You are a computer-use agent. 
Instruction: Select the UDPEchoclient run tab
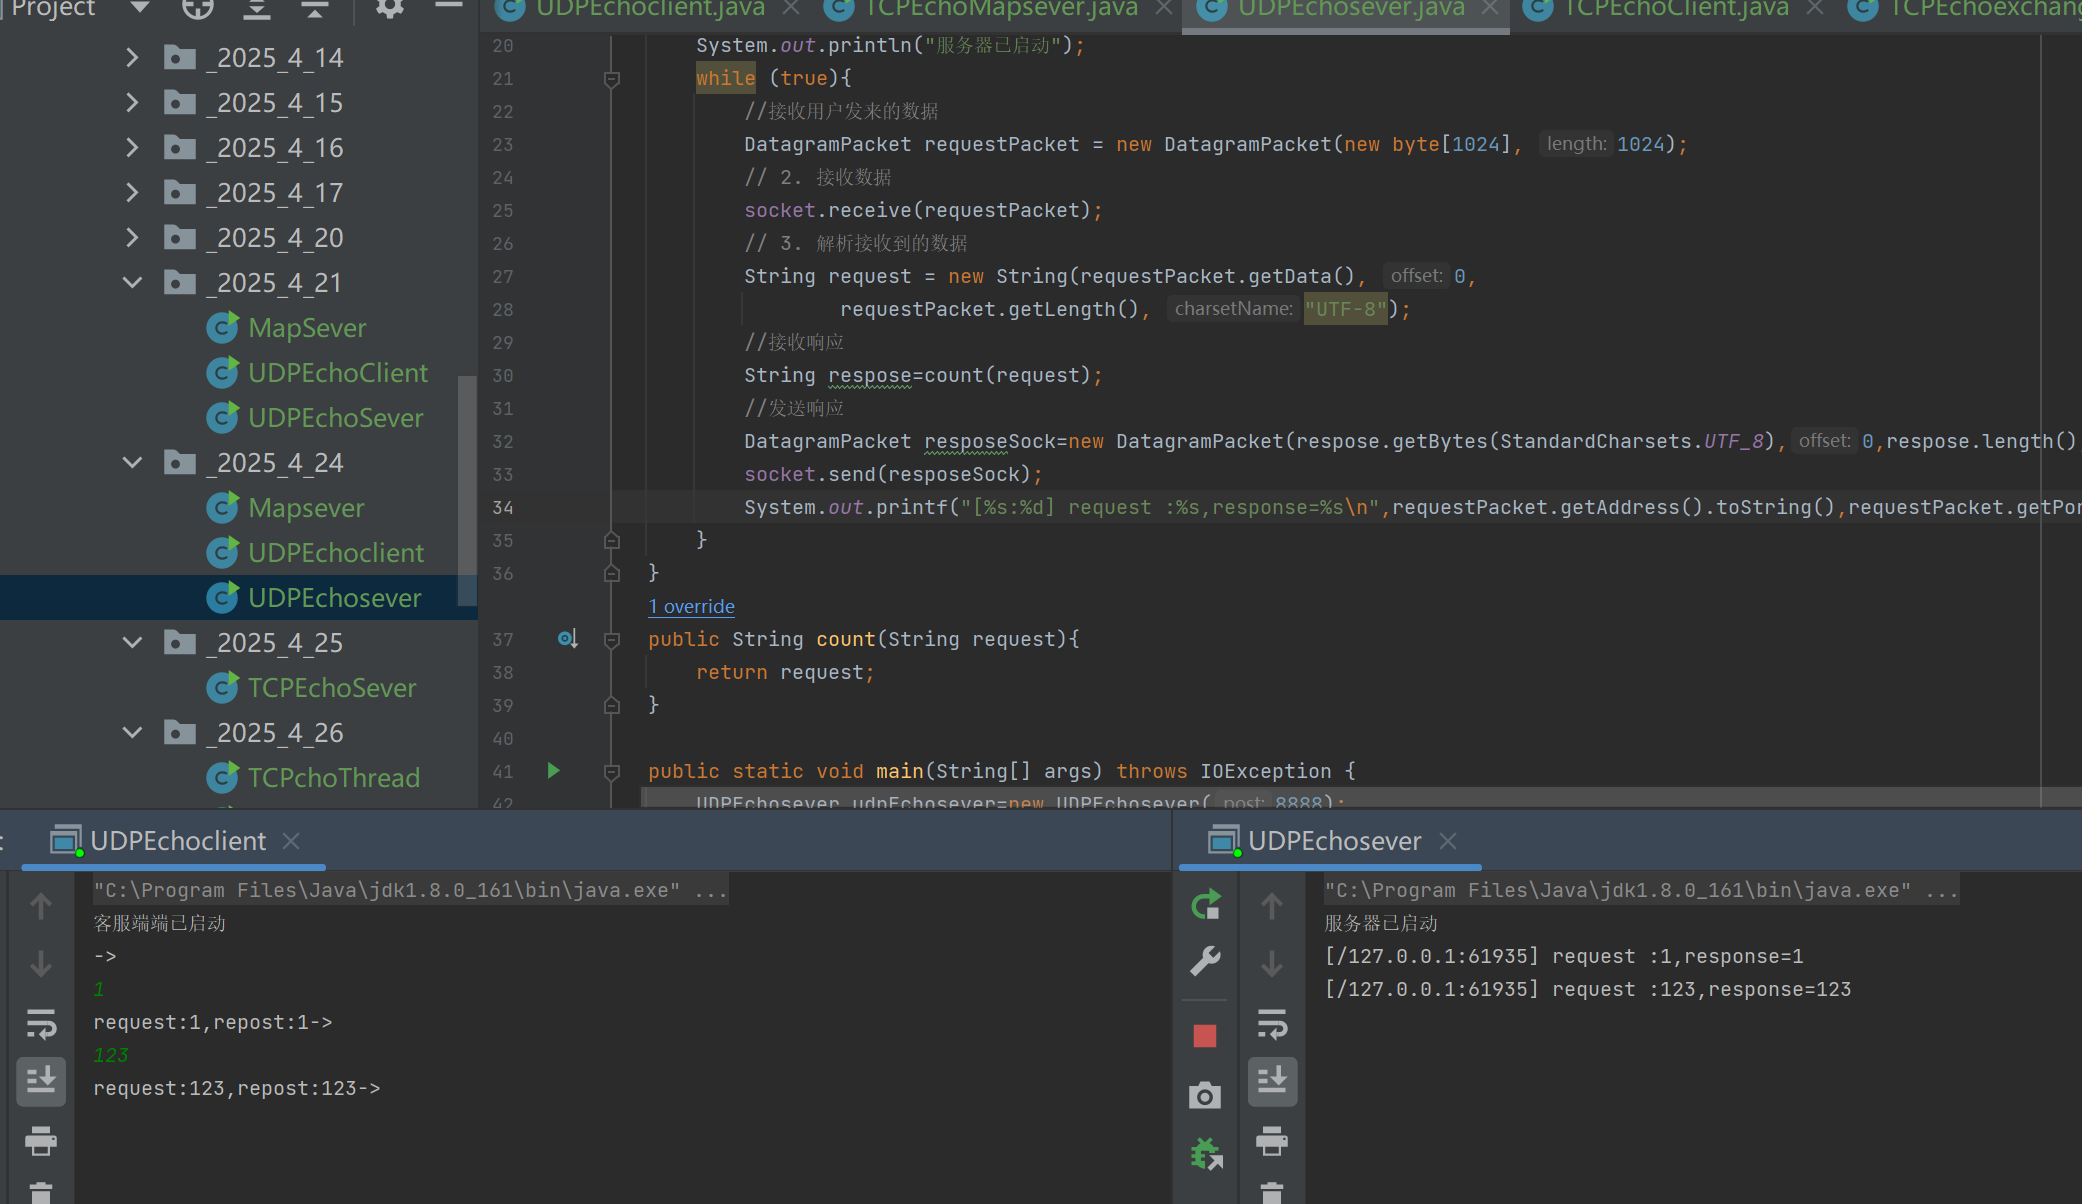pos(178,841)
